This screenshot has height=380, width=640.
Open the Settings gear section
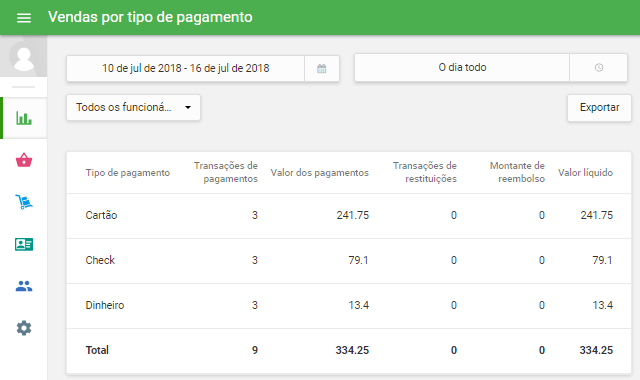click(24, 328)
